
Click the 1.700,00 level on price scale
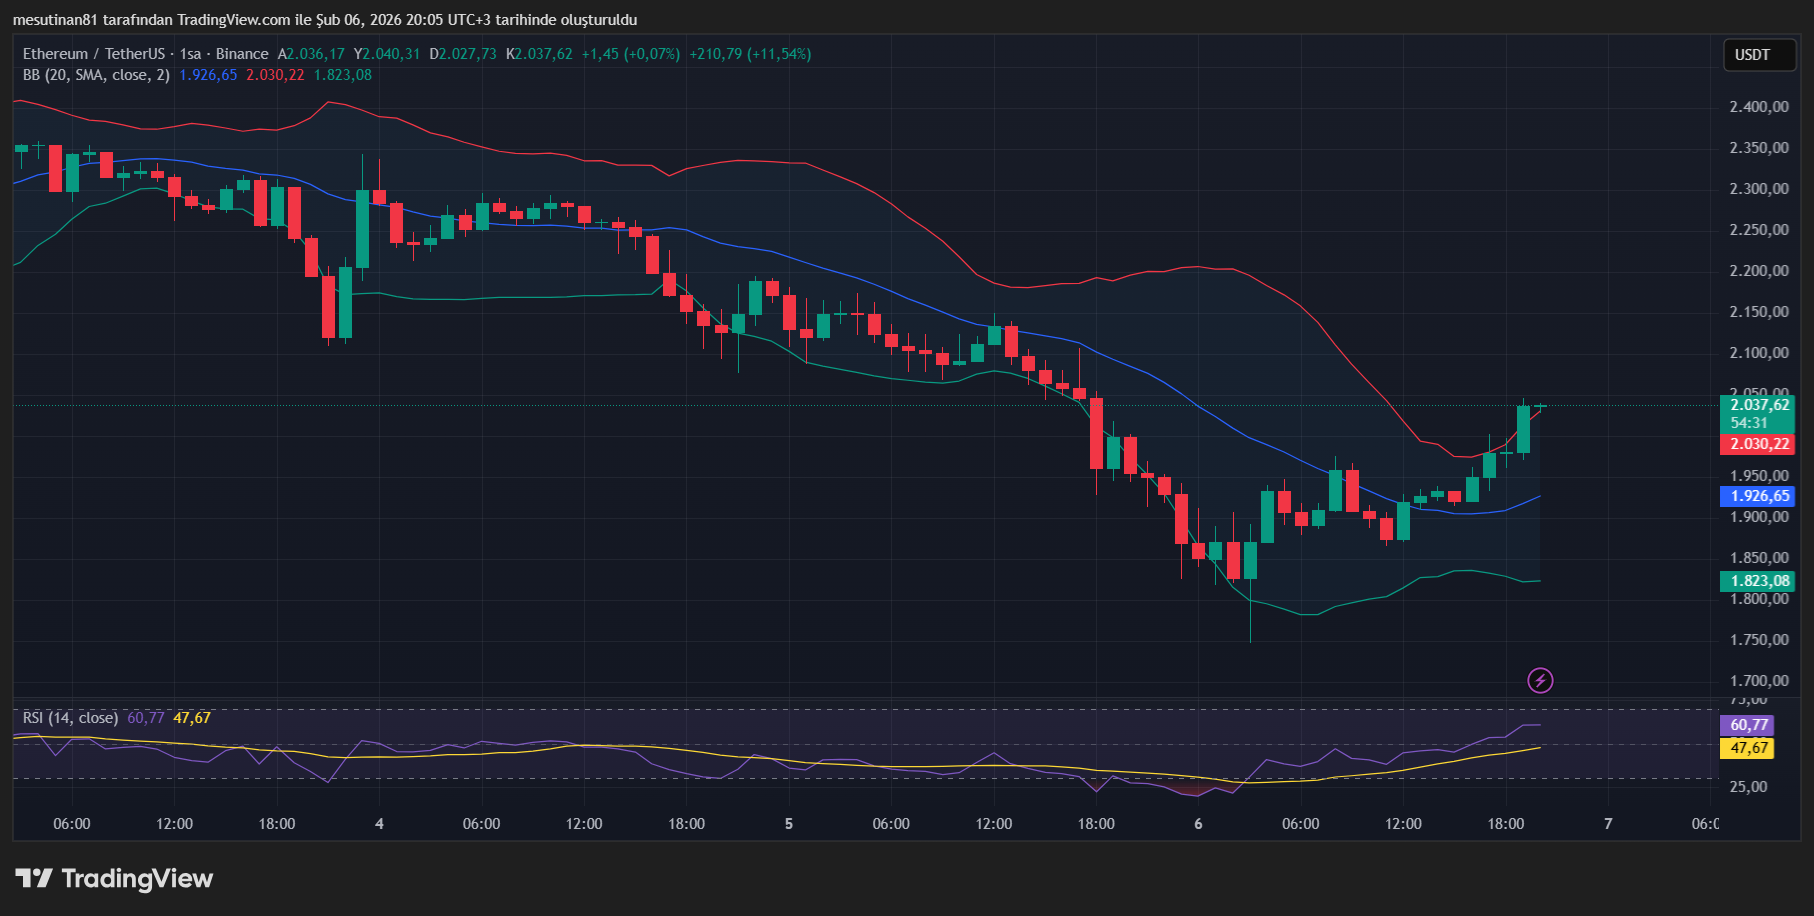(x=1759, y=681)
